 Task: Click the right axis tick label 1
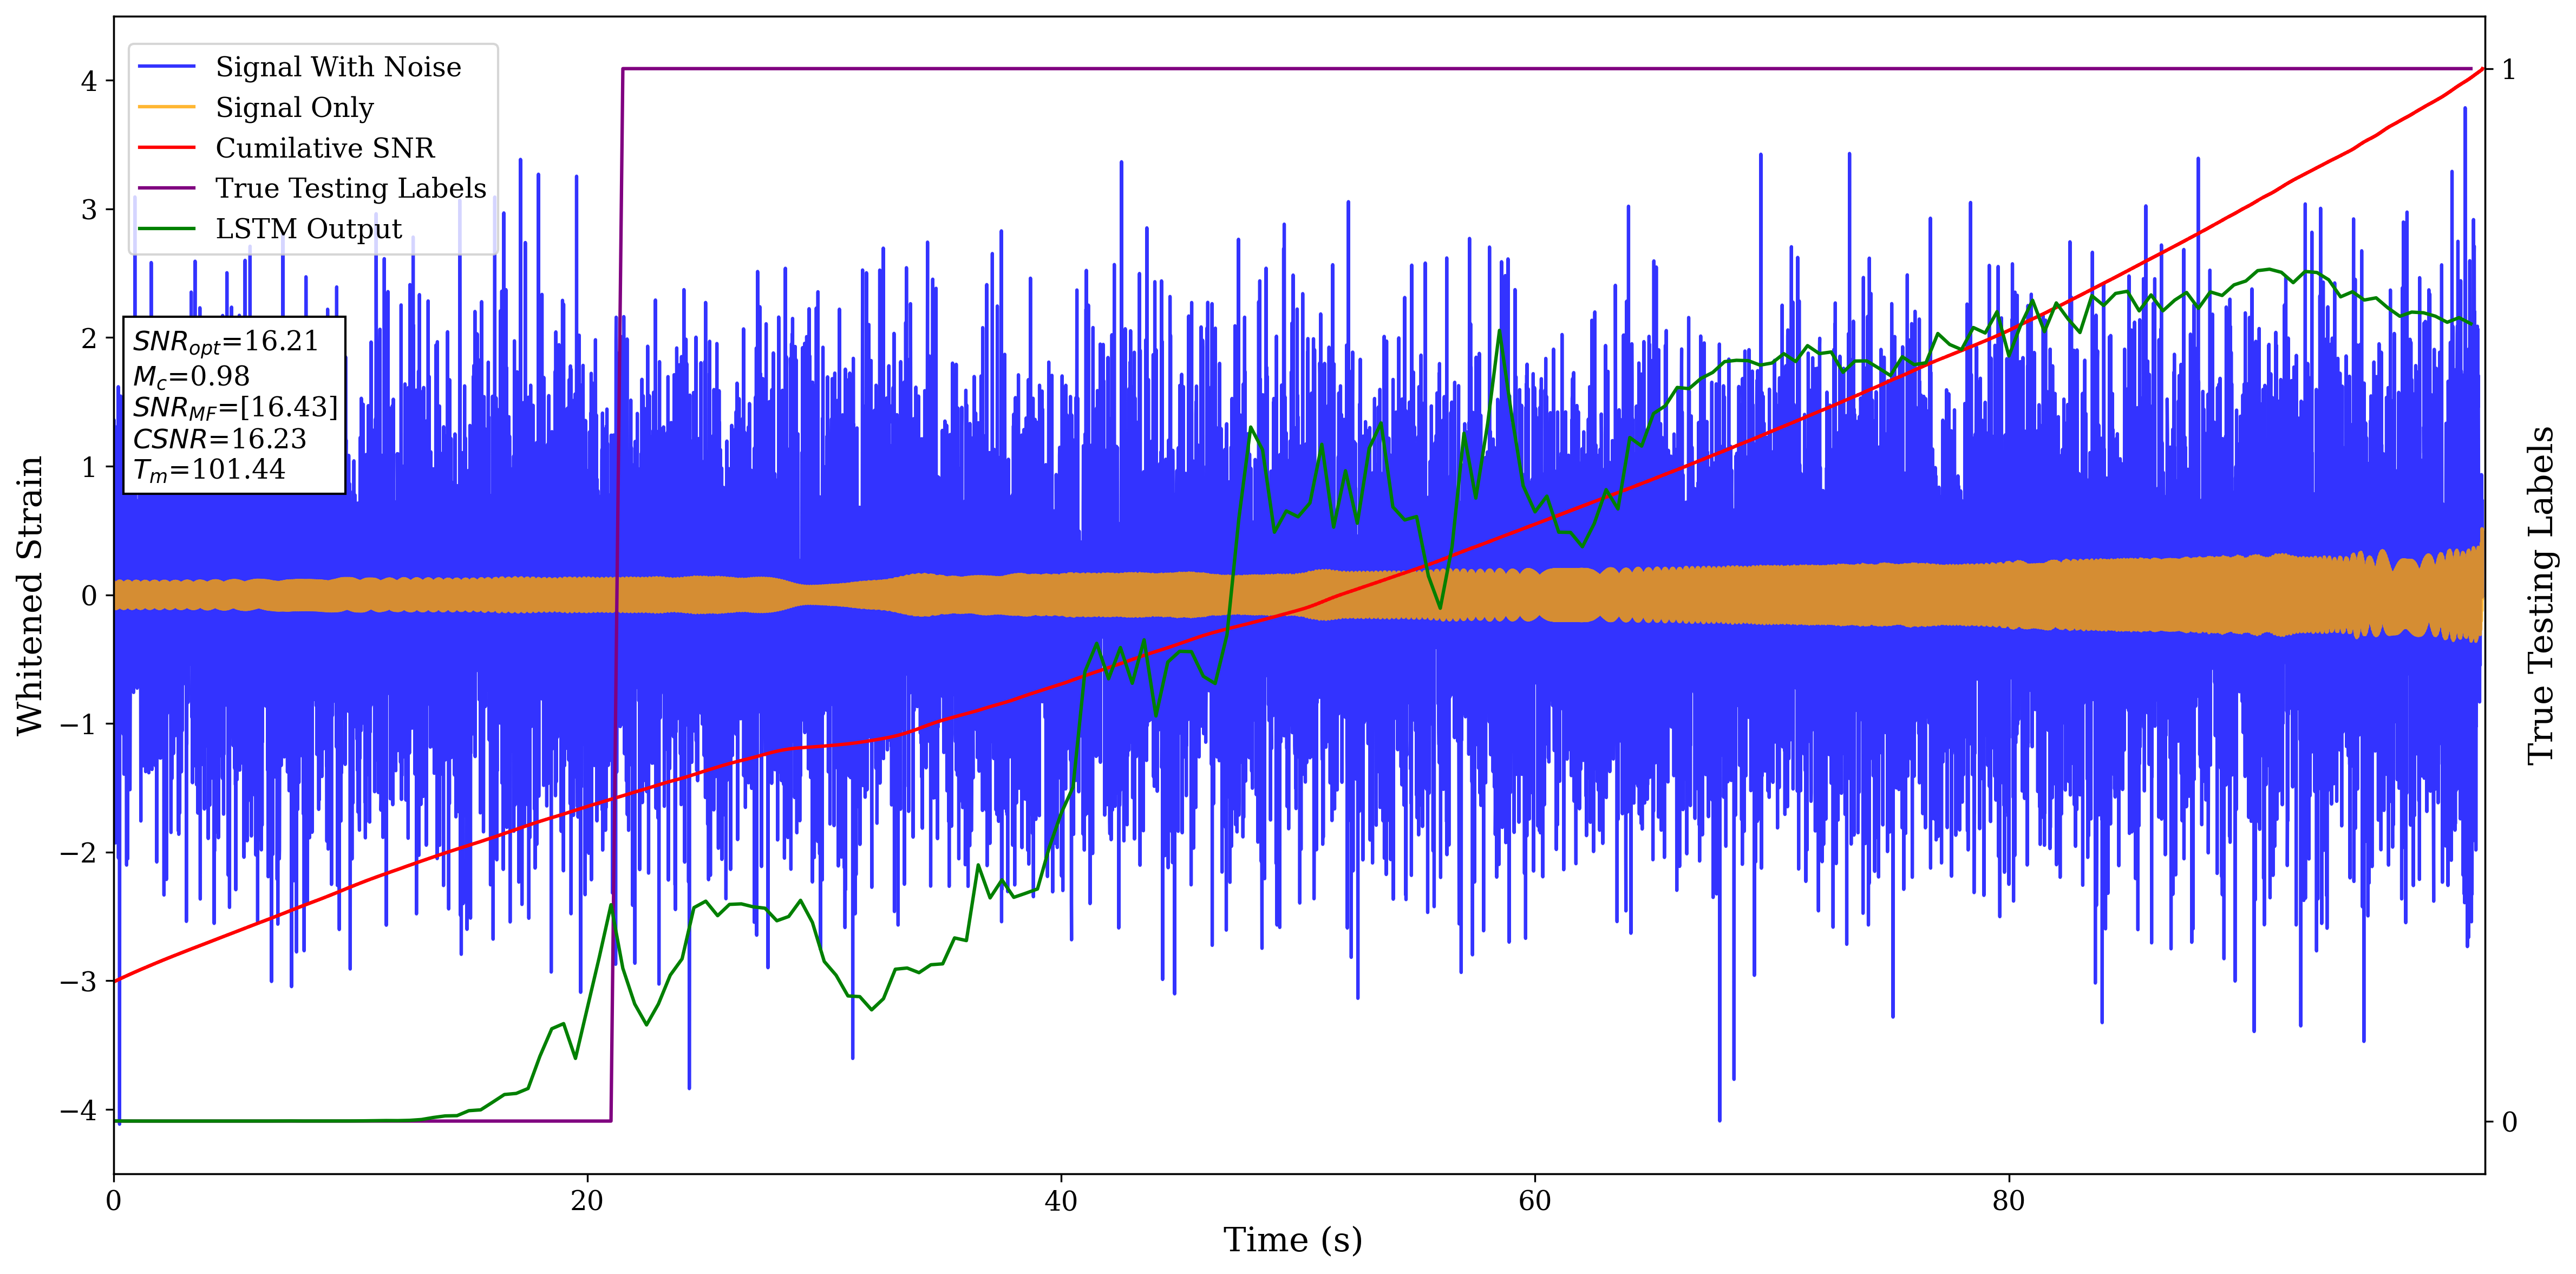pos(2508,70)
